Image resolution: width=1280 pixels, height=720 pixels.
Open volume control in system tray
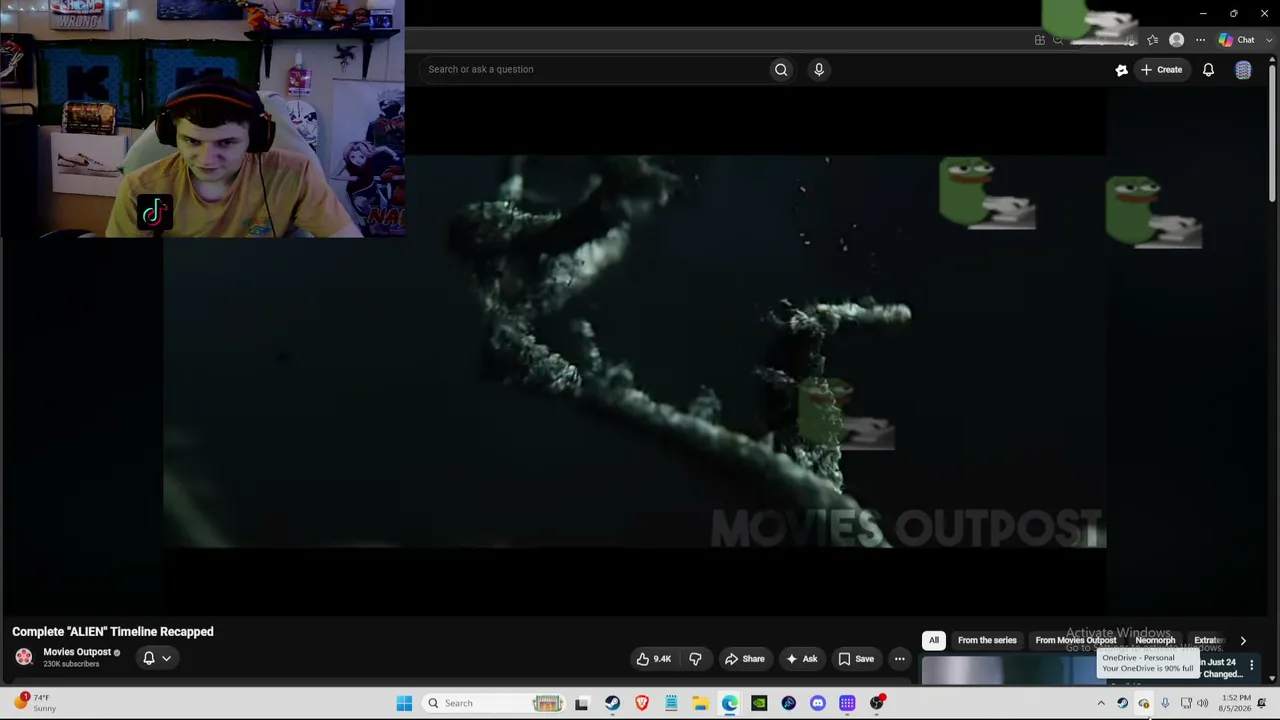(x=1203, y=703)
